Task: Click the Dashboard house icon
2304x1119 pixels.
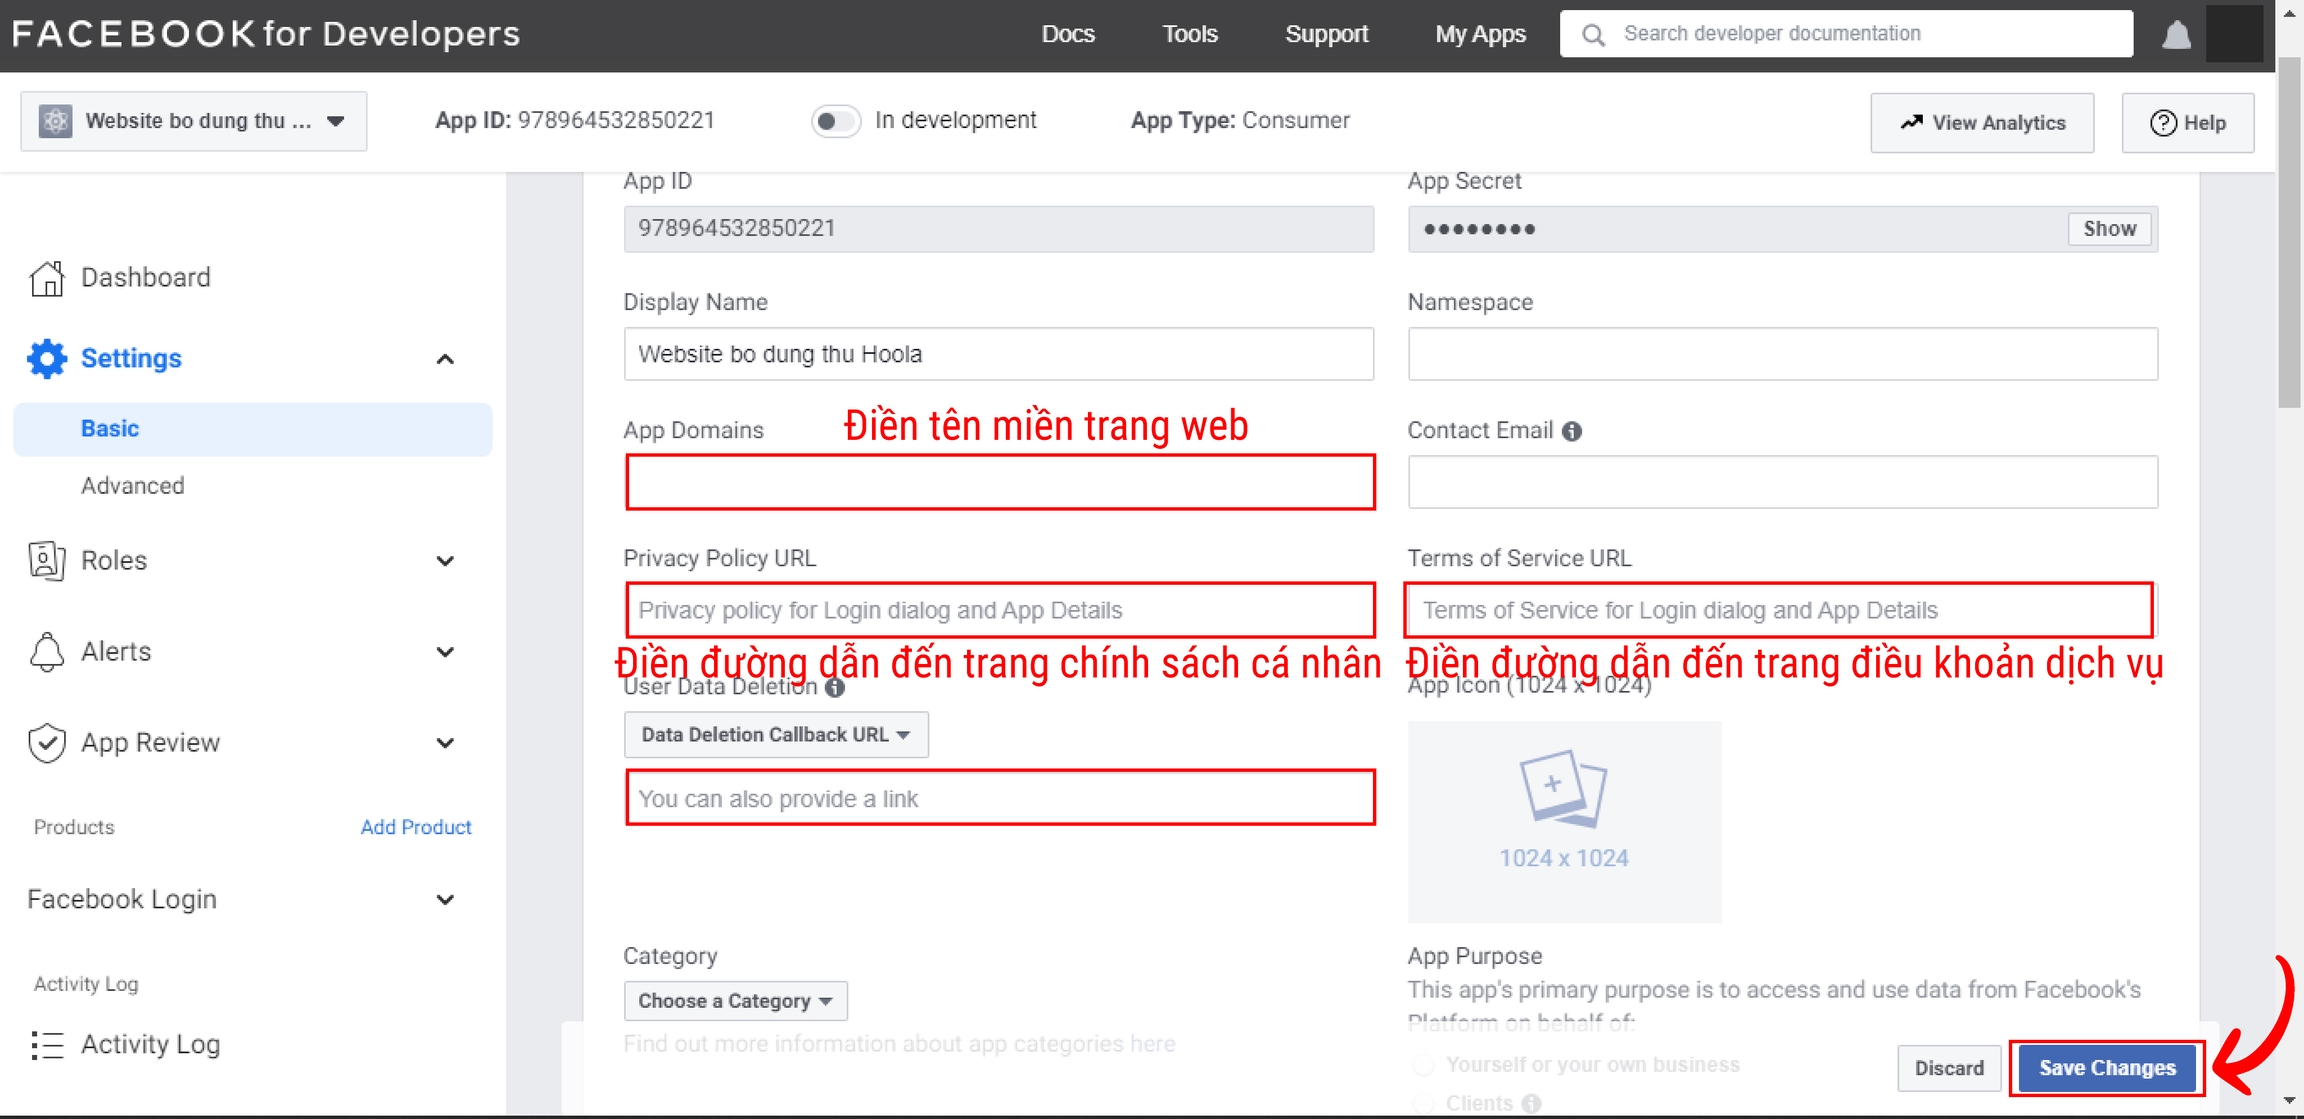Action: [x=47, y=278]
